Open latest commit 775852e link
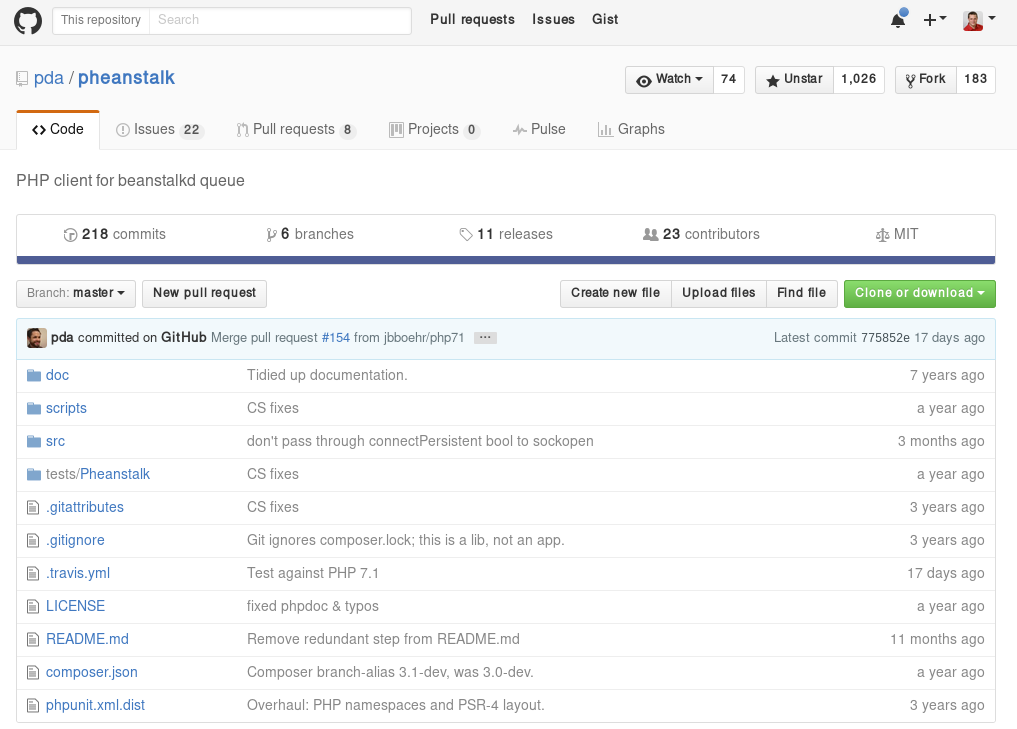Viewport: 1017px width, 729px height. [x=885, y=338]
